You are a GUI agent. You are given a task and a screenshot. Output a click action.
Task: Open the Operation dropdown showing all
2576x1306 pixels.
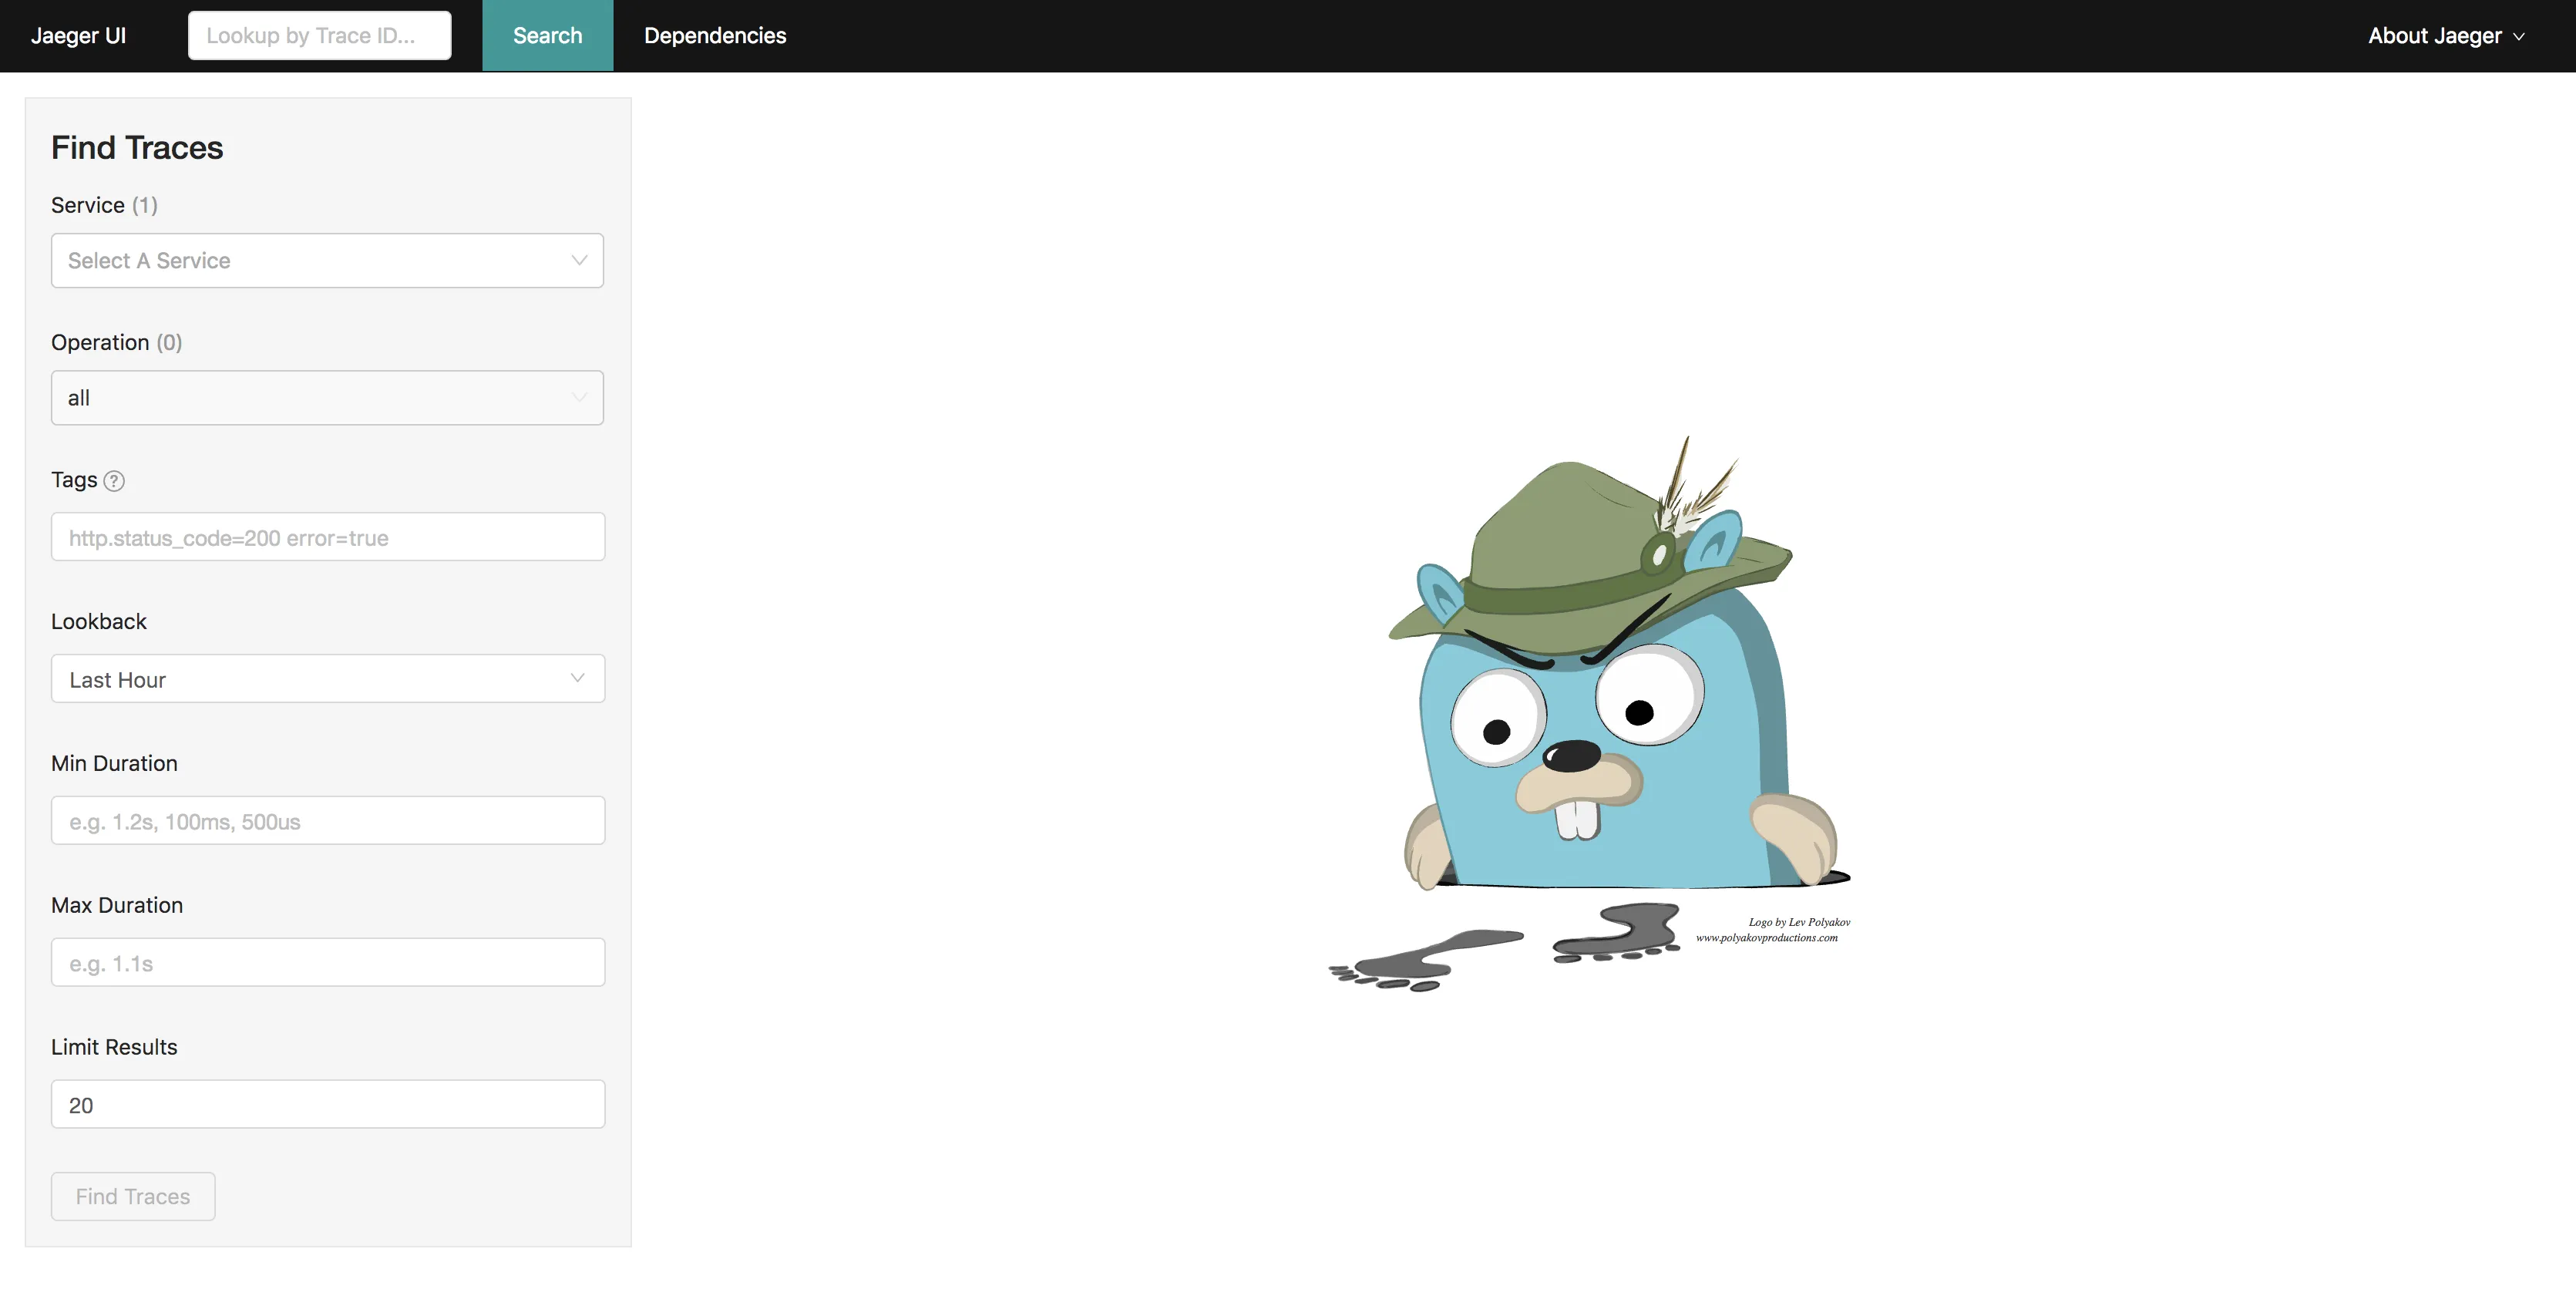pos(327,398)
